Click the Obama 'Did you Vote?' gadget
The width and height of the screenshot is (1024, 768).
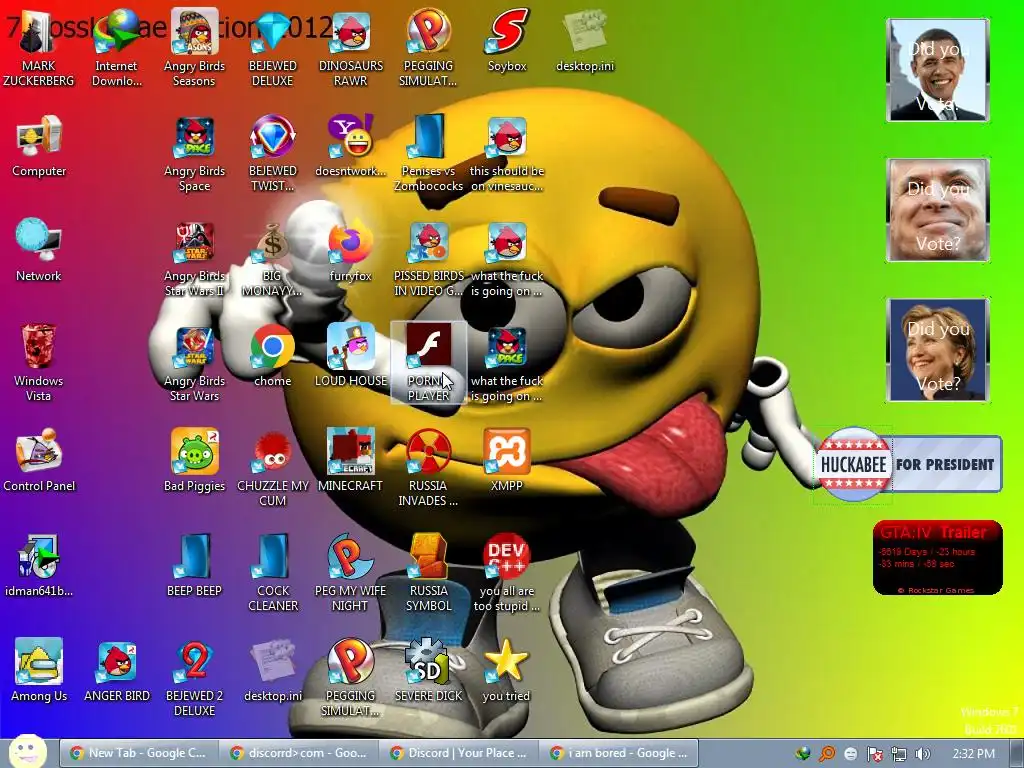pyautogui.click(x=938, y=70)
